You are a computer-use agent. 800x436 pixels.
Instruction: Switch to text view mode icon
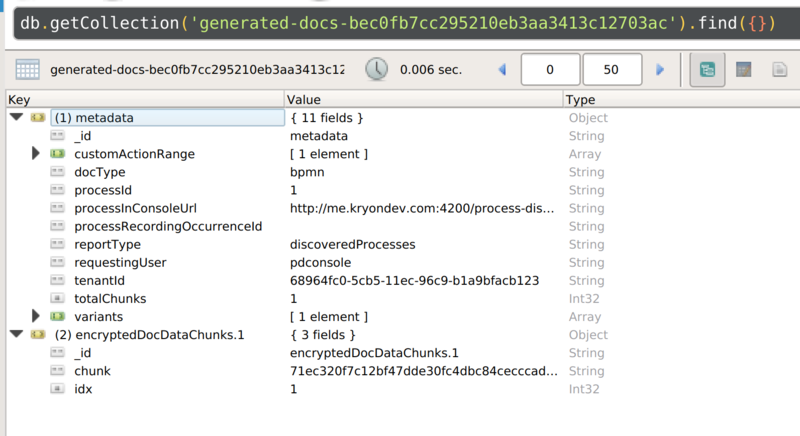click(779, 69)
